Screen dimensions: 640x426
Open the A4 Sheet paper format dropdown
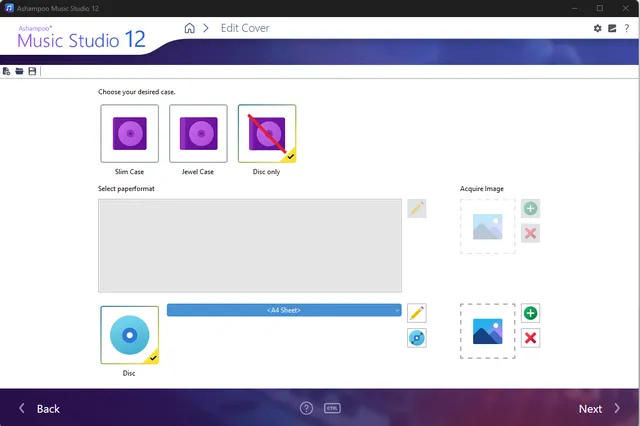coord(284,310)
